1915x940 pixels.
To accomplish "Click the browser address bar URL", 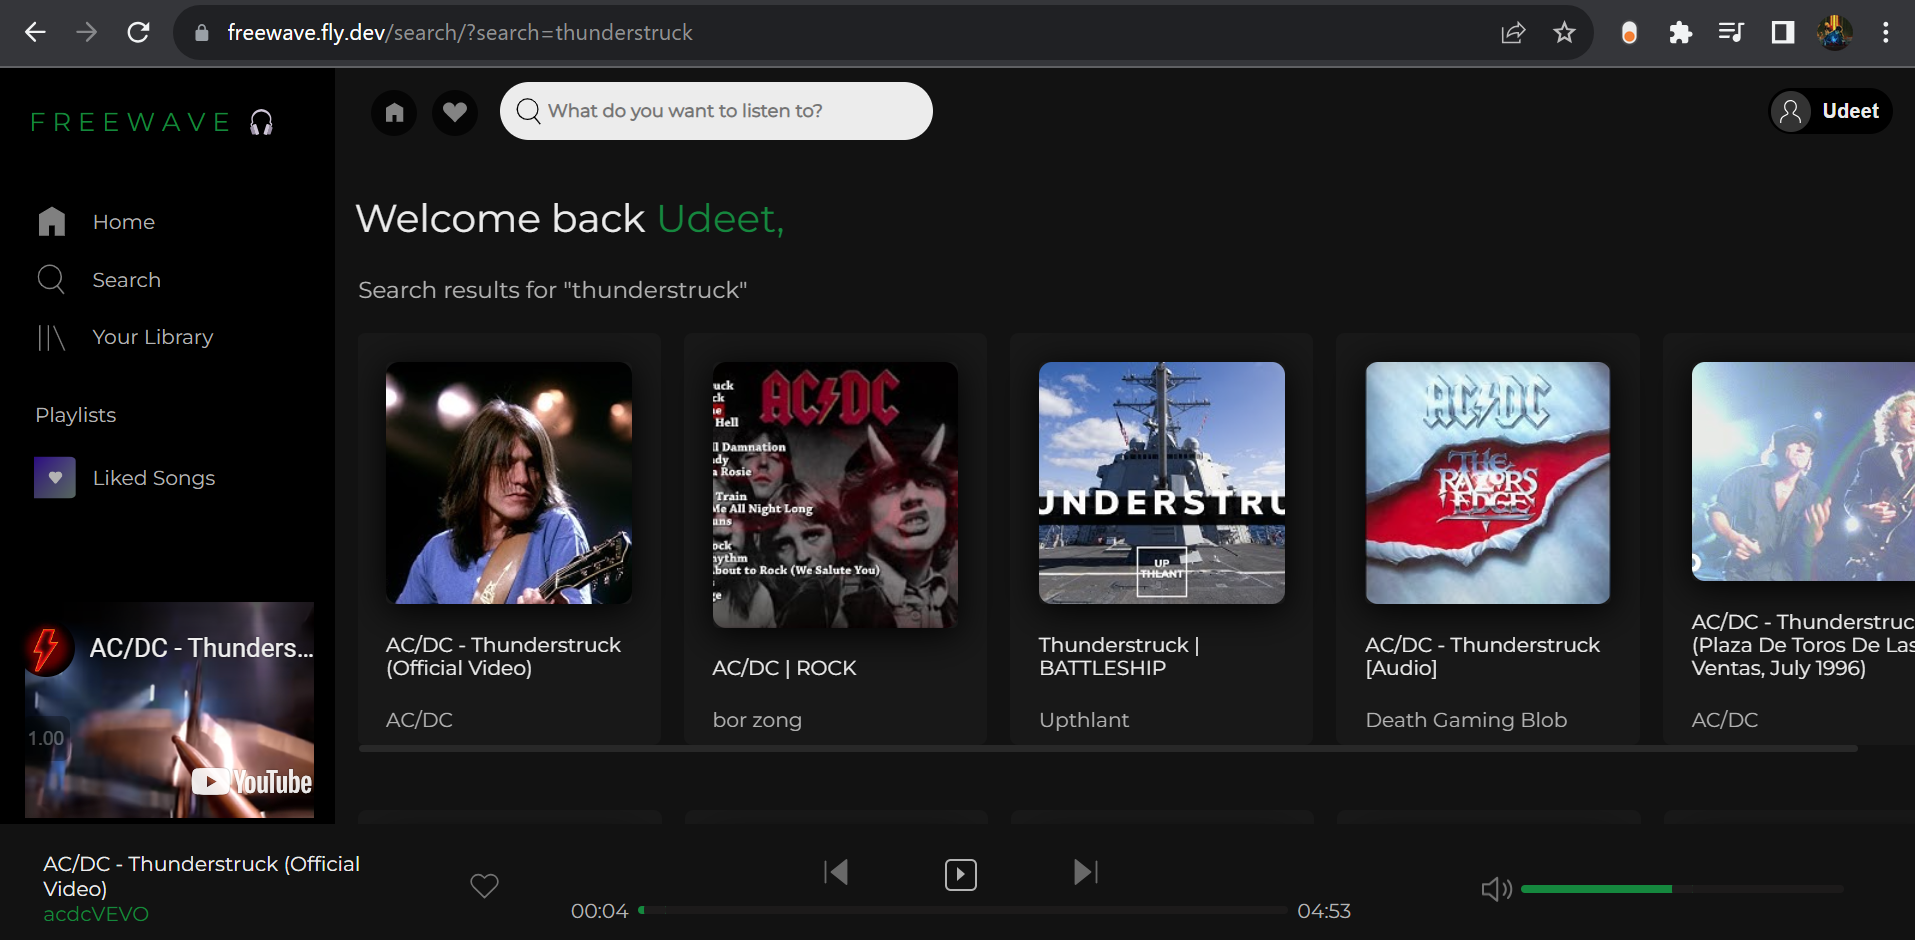I will click(x=460, y=33).
